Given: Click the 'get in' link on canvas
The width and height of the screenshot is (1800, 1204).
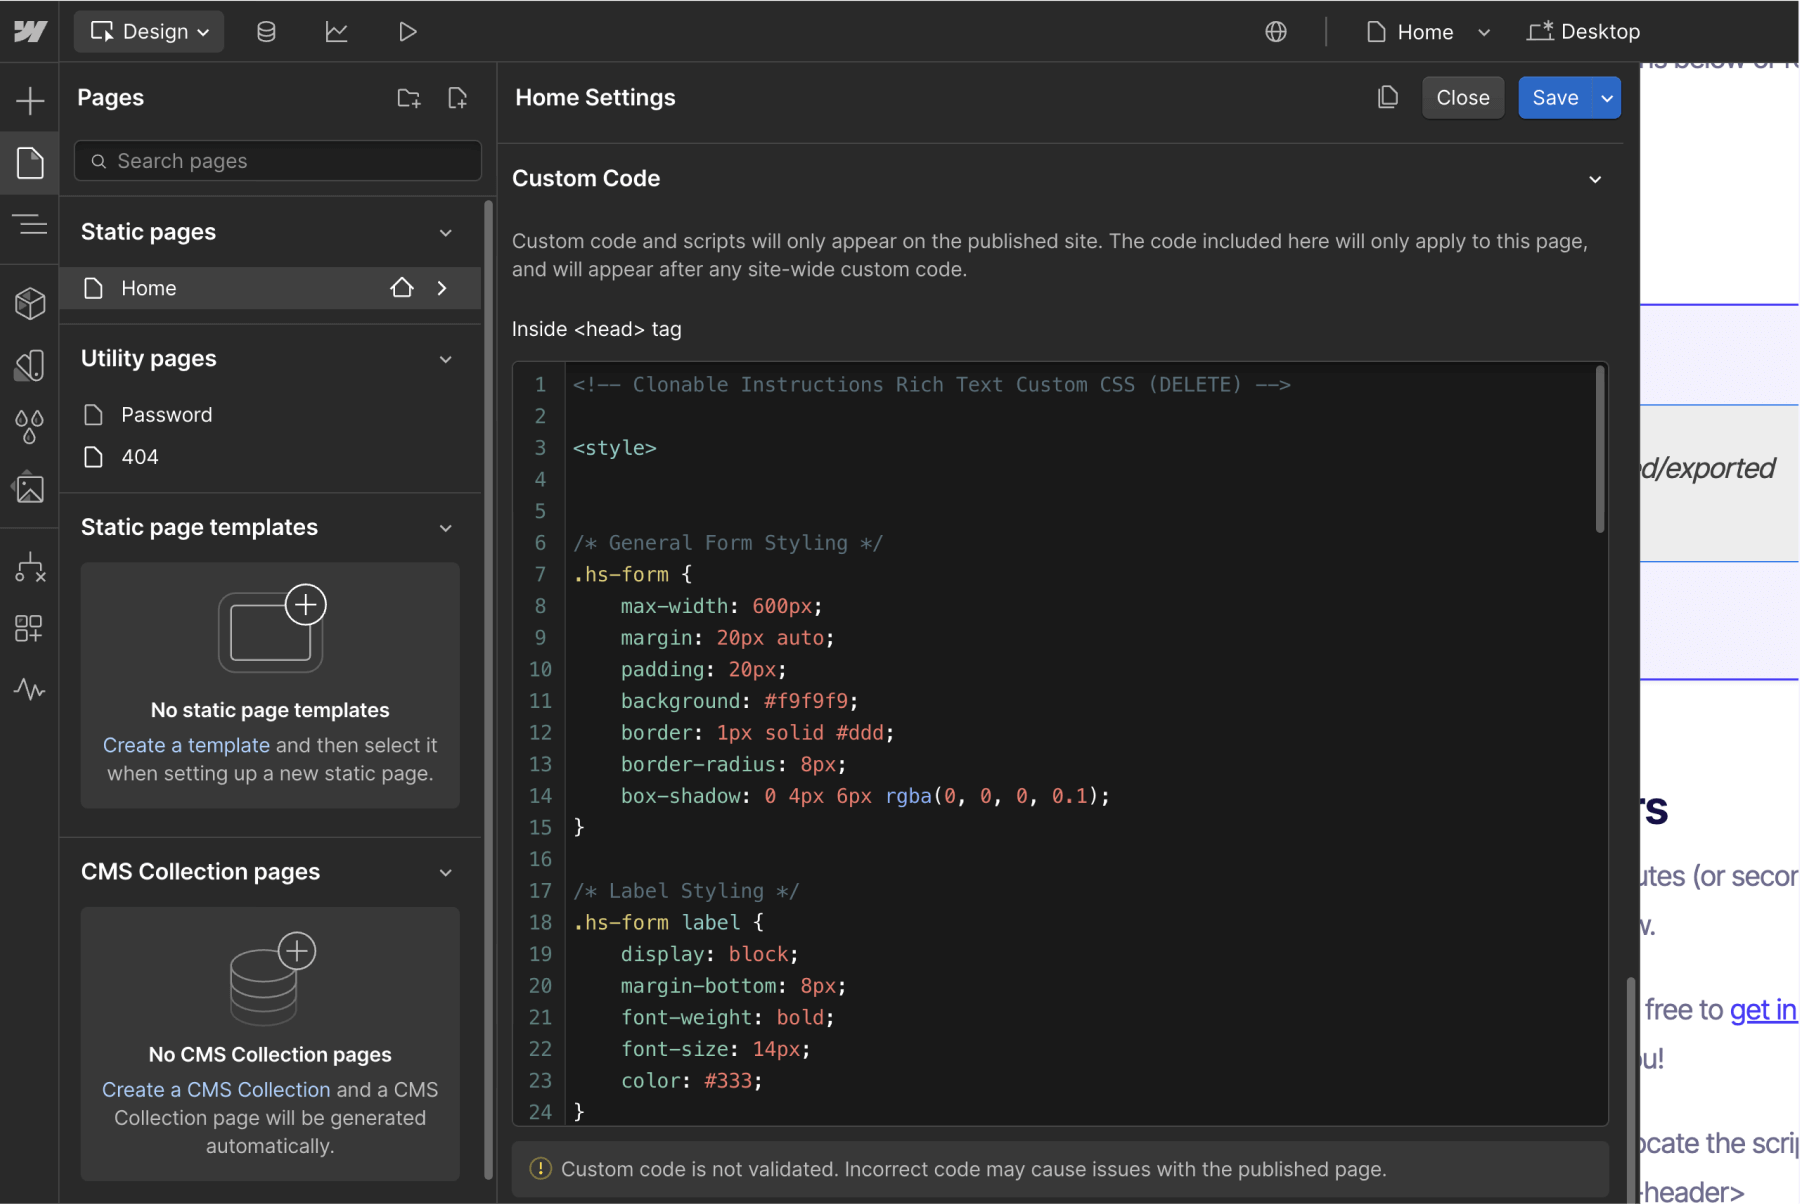Looking at the screenshot, I should pos(1763,1010).
